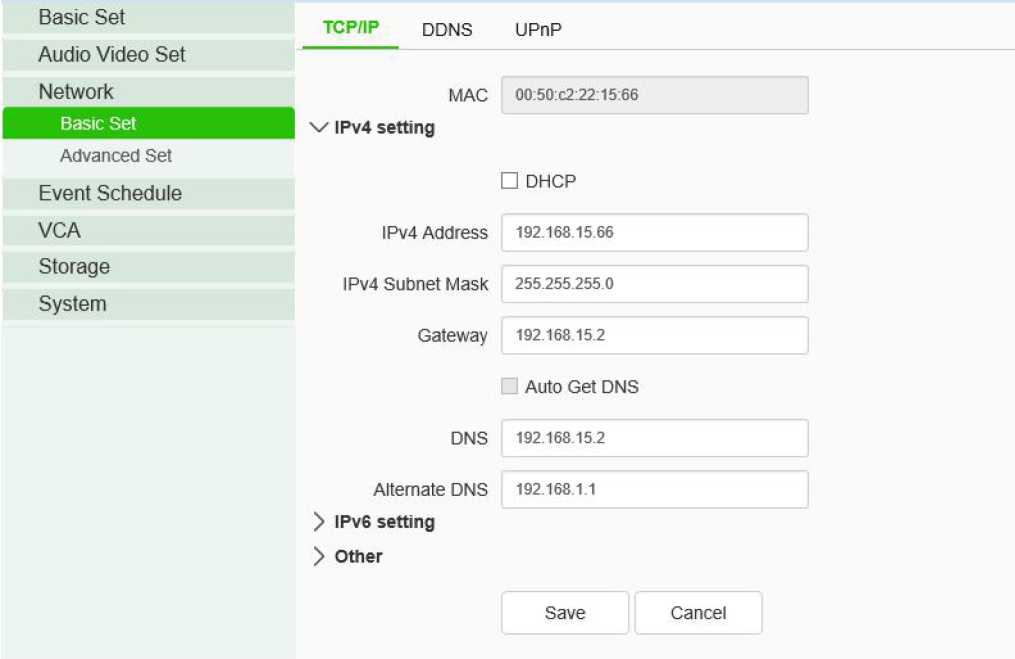Open the Storage settings menu
The height and width of the screenshot is (659, 1015).
74,267
